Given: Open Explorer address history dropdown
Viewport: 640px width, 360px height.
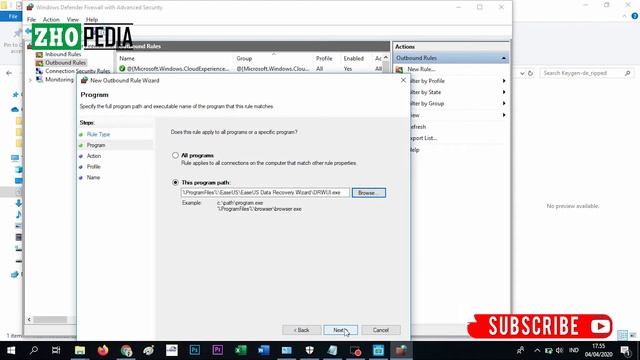Looking at the screenshot, I should pyautogui.click(x=522, y=73).
